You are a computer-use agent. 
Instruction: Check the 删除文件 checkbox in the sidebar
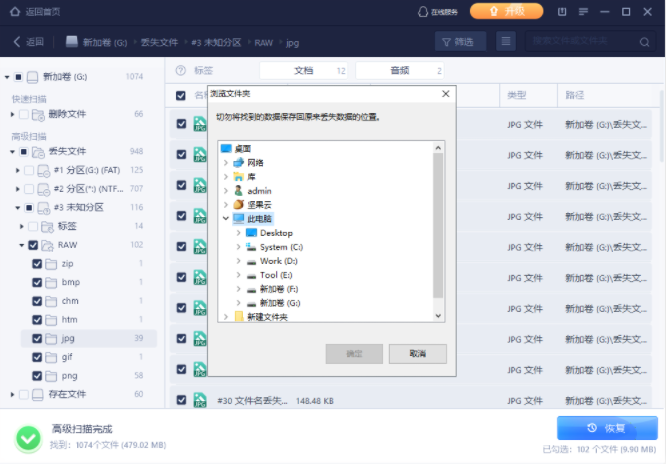point(24,114)
